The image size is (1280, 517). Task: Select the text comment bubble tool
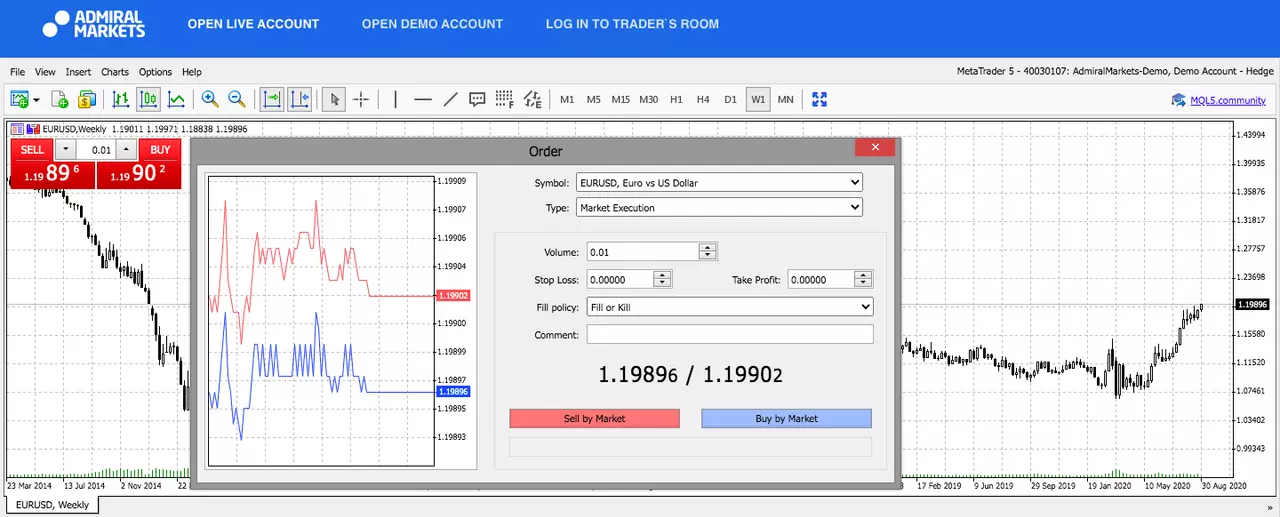click(x=477, y=99)
